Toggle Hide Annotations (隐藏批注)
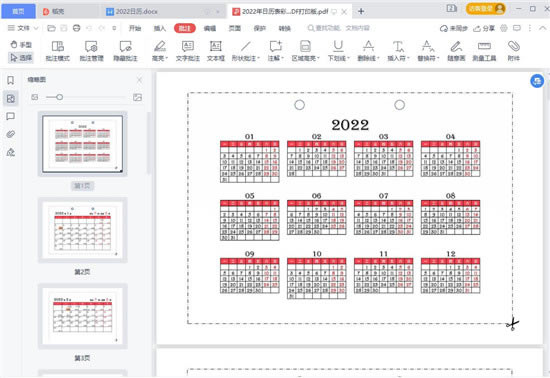 (125, 51)
